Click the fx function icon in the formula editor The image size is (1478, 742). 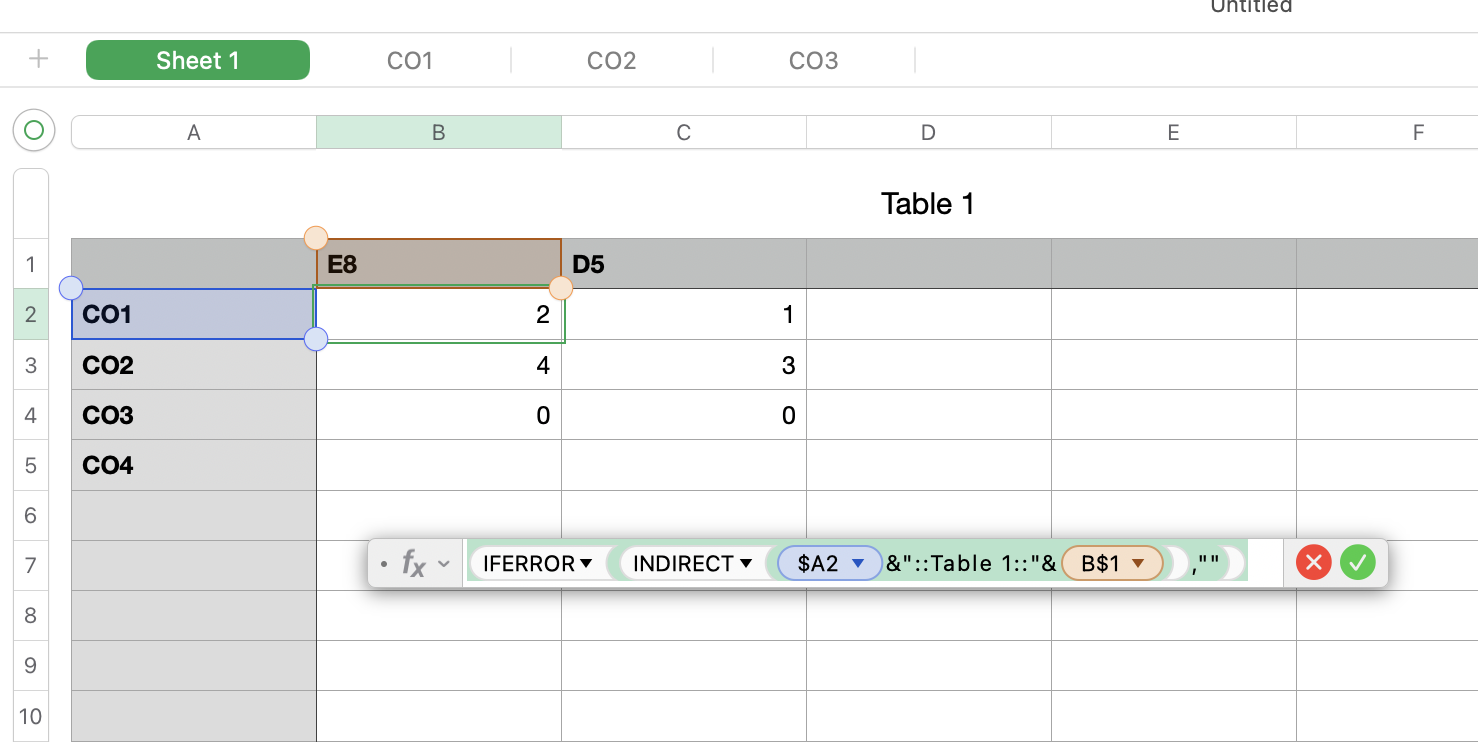coord(412,564)
